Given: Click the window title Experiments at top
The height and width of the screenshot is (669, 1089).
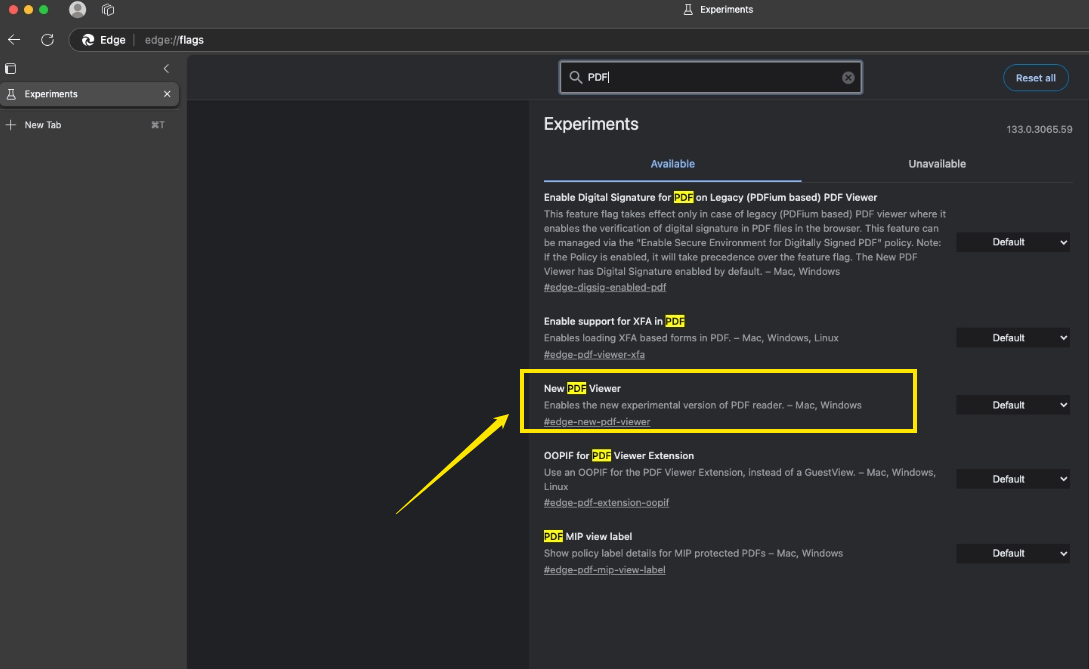Looking at the screenshot, I should (x=726, y=10).
